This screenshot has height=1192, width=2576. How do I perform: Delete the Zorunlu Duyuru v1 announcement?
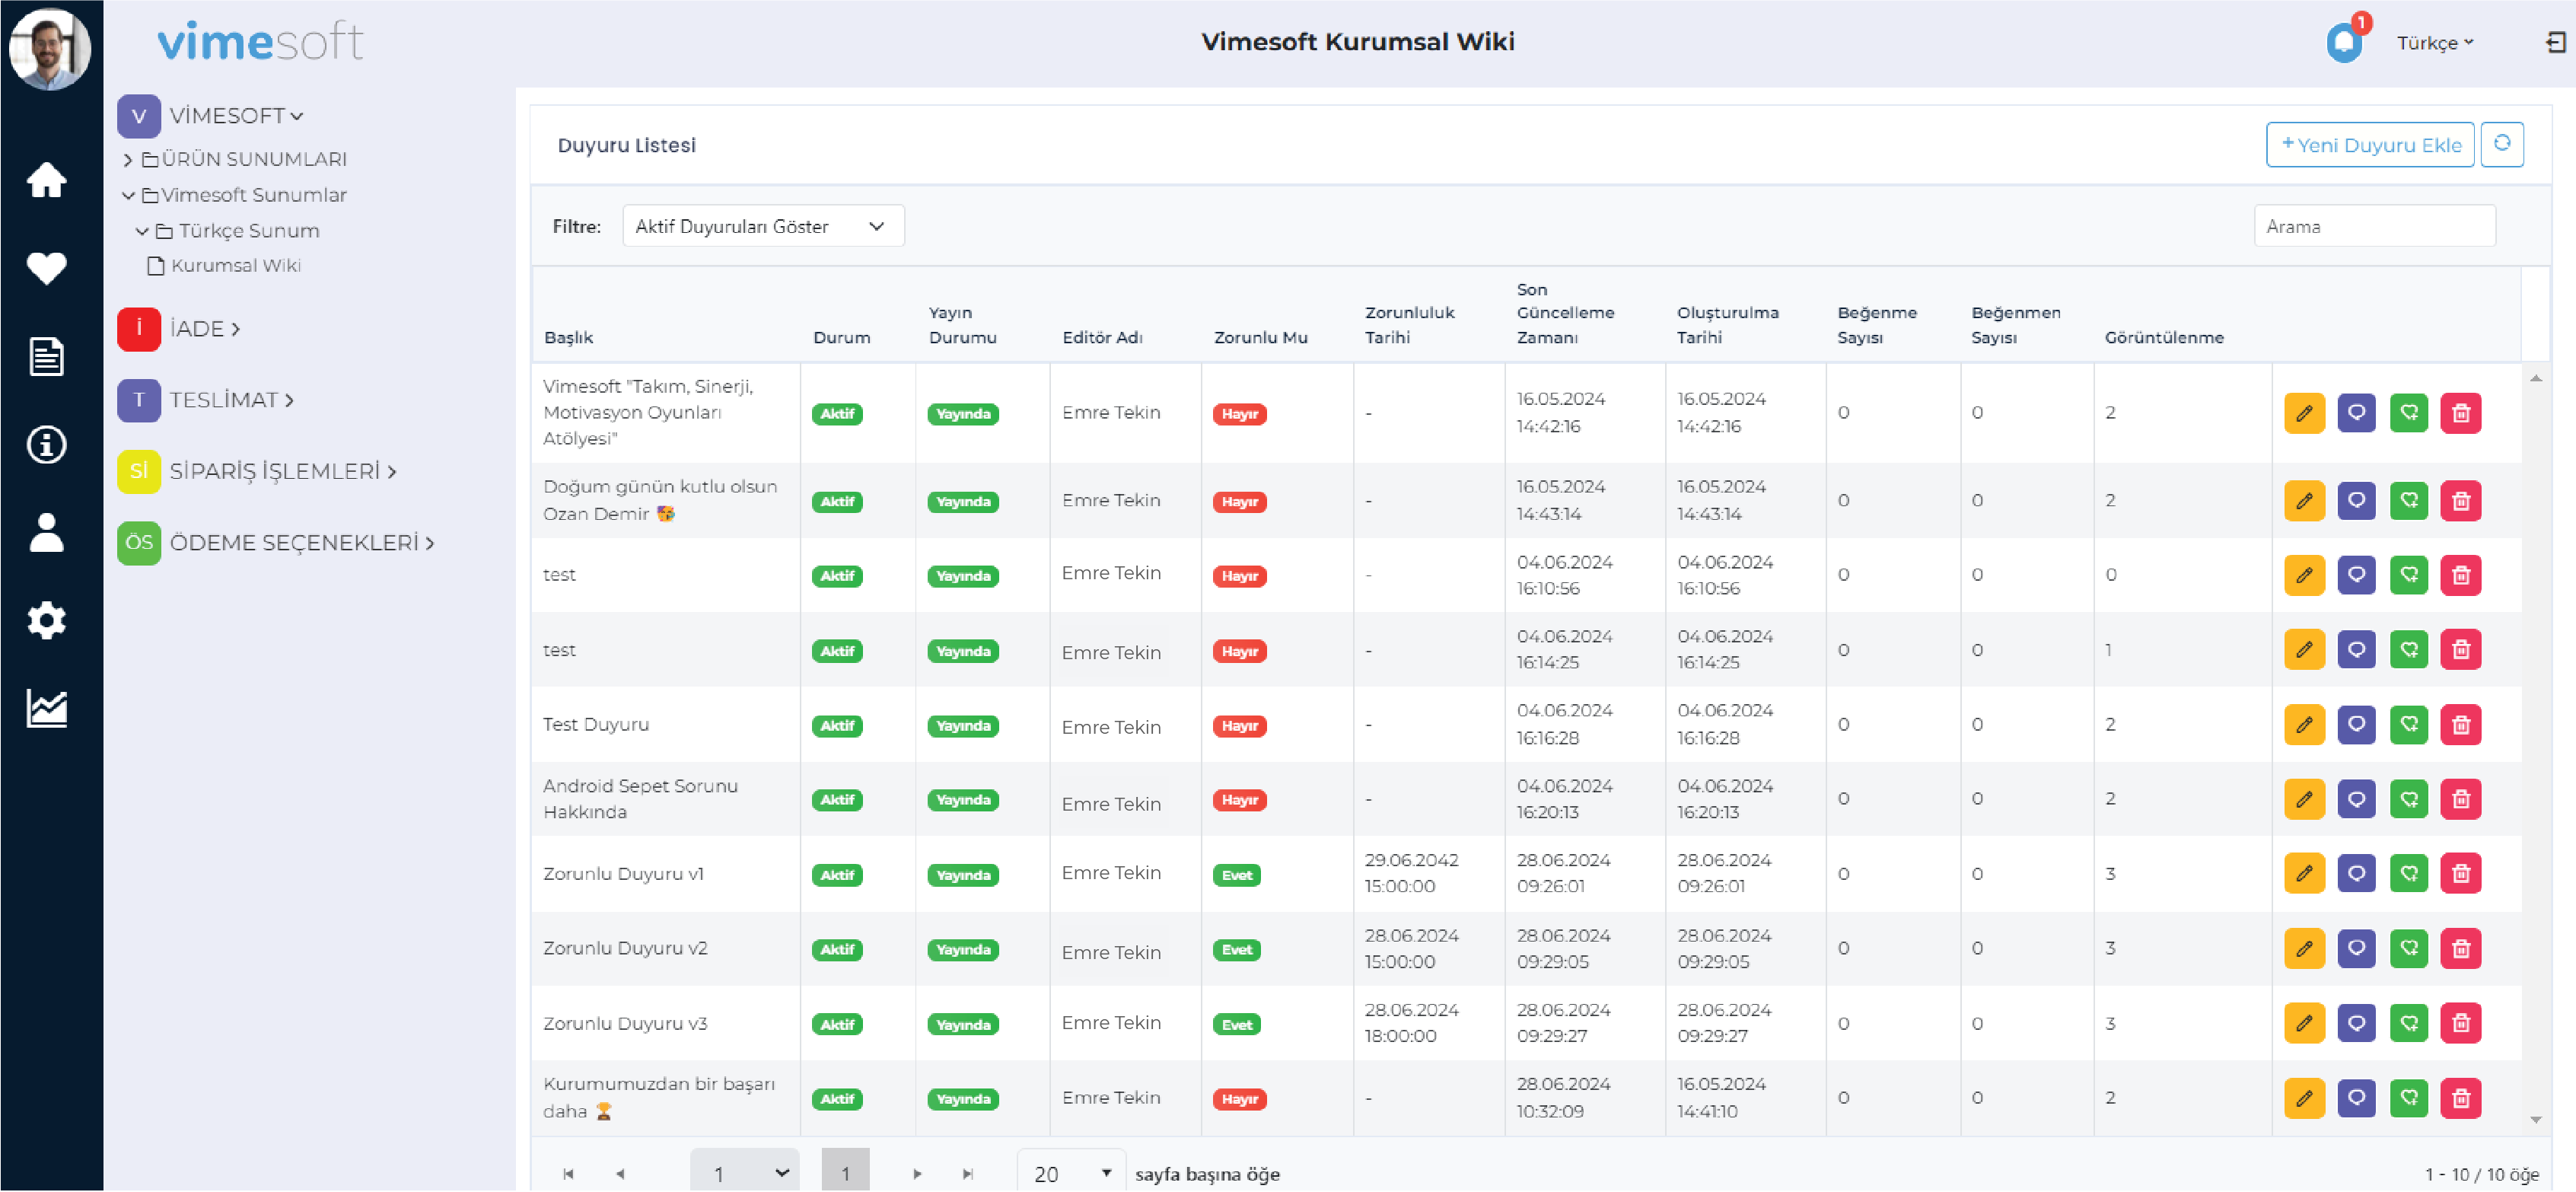click(2461, 874)
